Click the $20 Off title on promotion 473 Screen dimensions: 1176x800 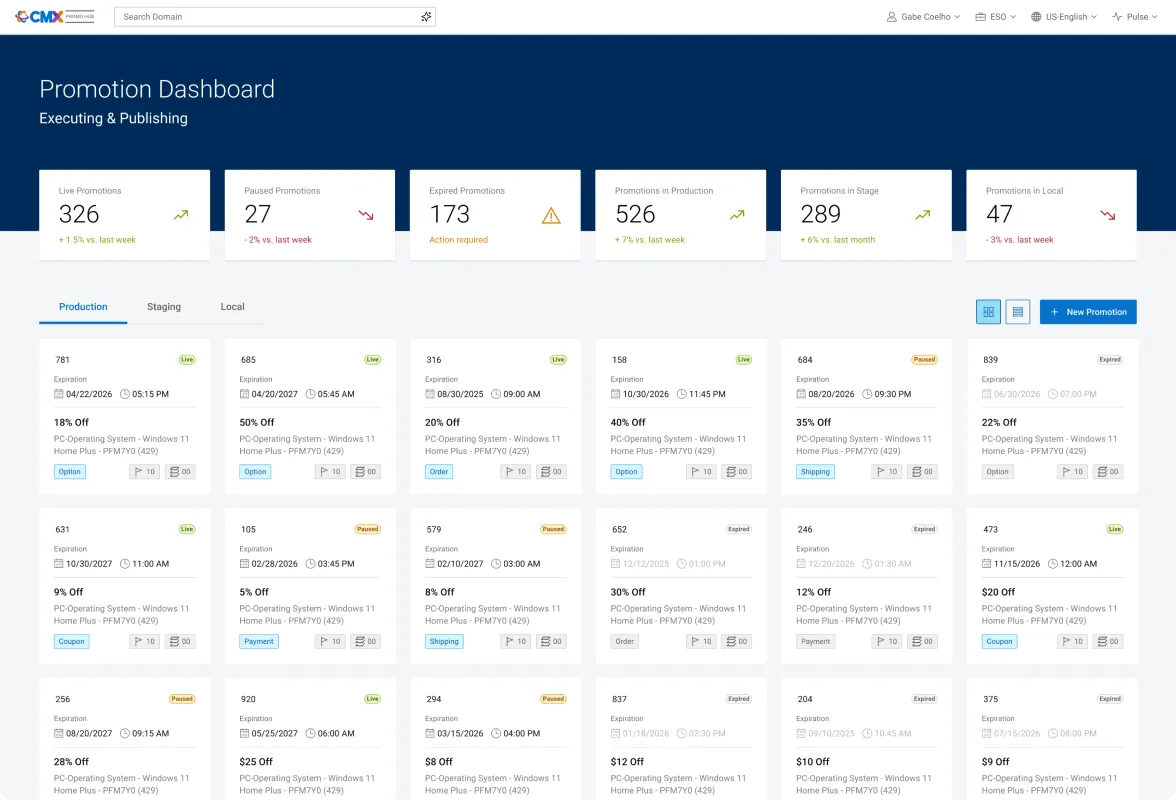pos(998,592)
